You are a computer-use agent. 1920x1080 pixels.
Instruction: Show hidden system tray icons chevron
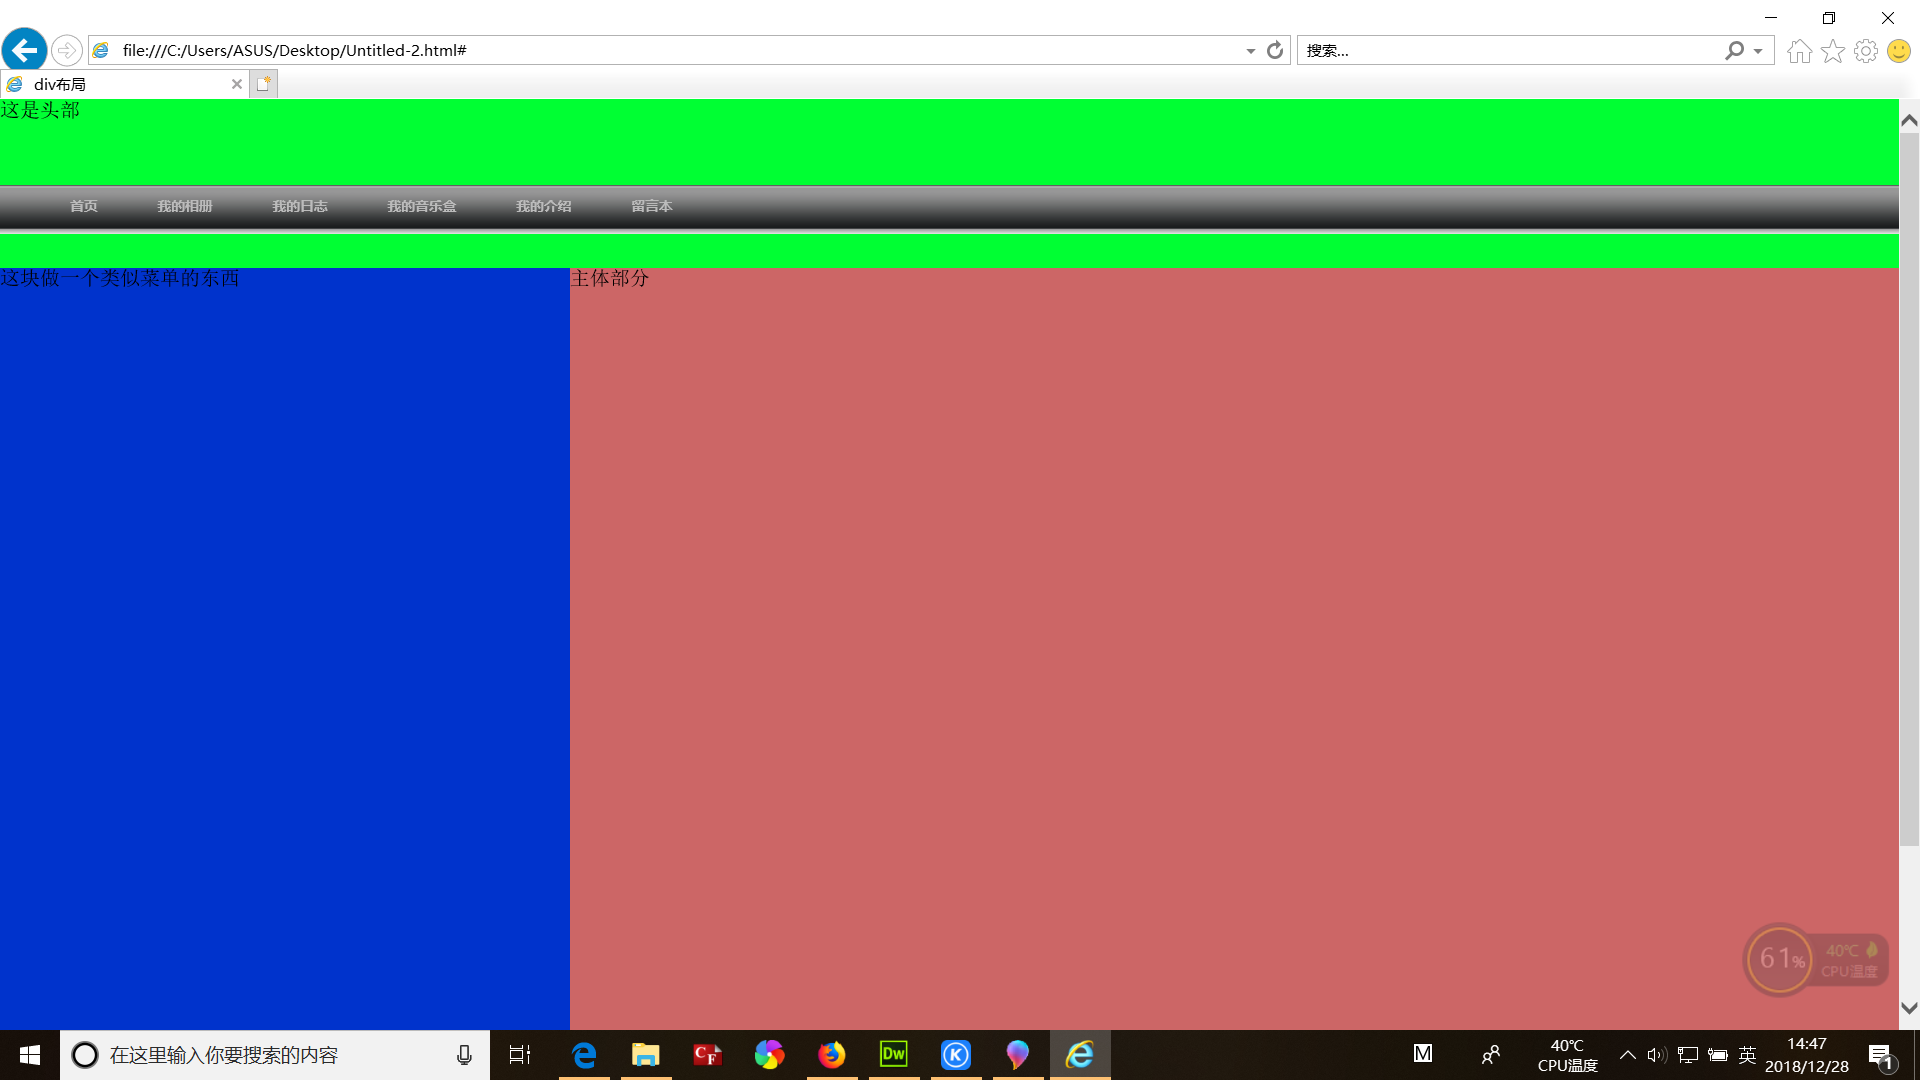pos(1627,1055)
